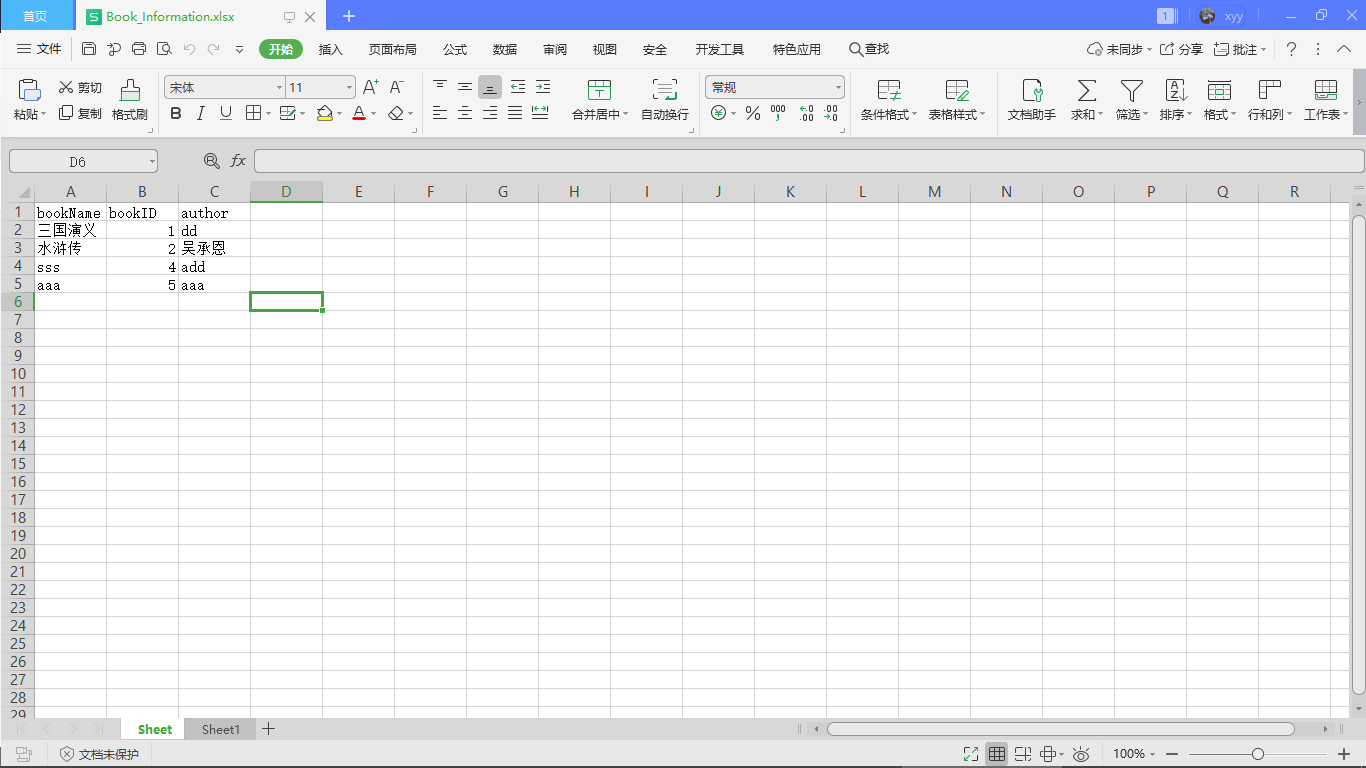Viewport: 1366px width, 768px height.
Task: Click the distributed alignment icon
Action: pos(540,113)
